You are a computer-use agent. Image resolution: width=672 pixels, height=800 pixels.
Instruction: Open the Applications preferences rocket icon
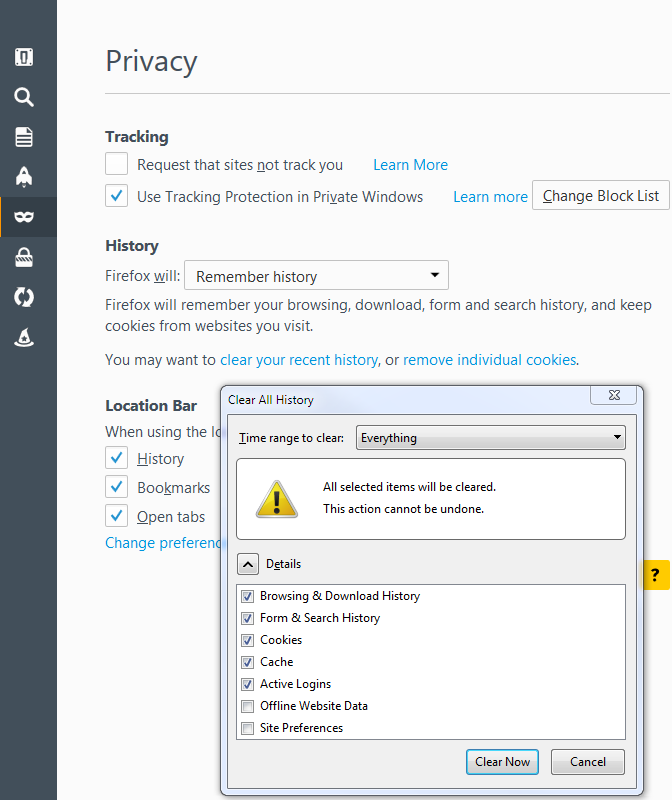pyautogui.click(x=24, y=177)
